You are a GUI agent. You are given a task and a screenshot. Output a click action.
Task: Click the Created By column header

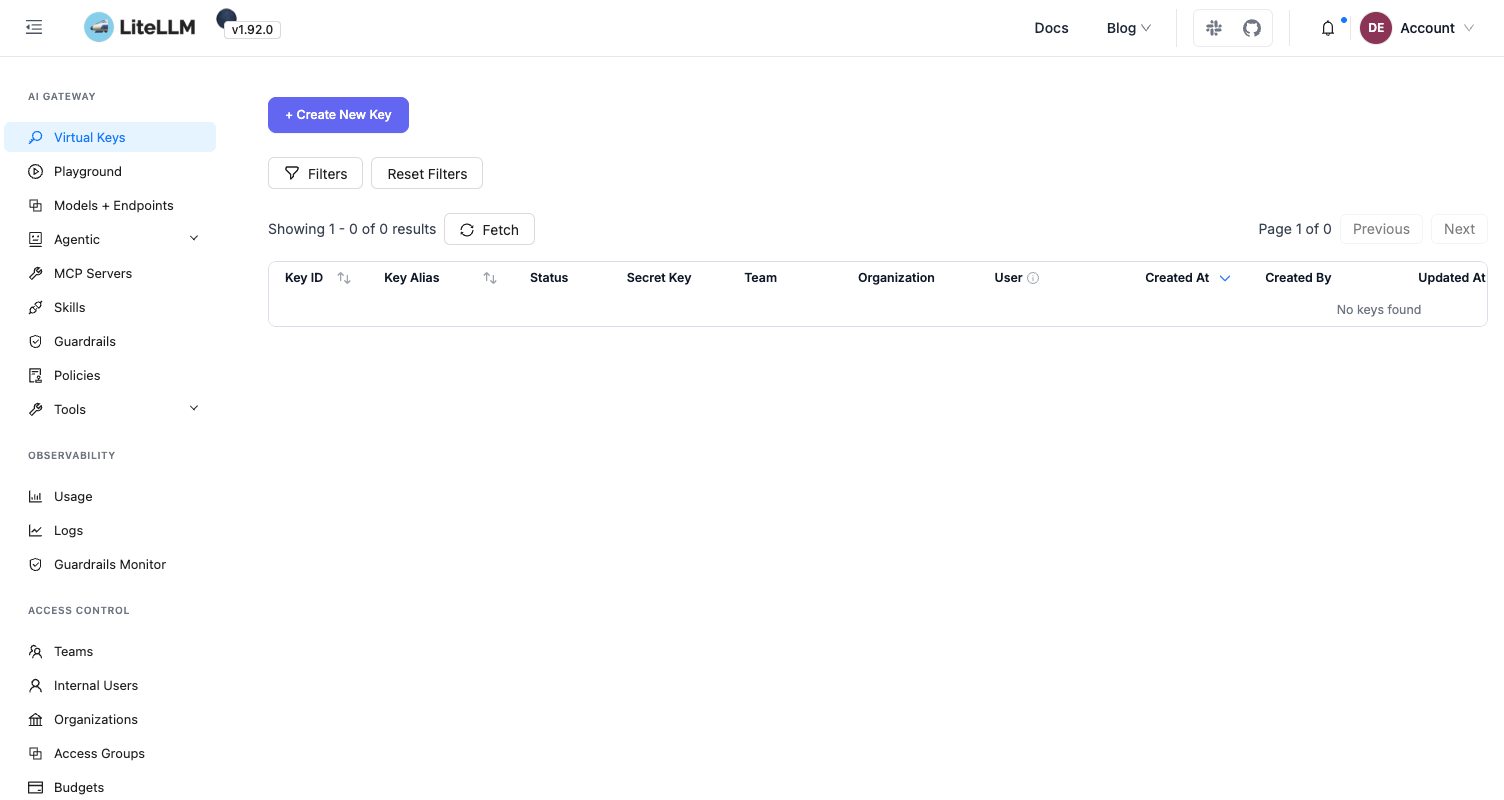pyautogui.click(x=1298, y=278)
